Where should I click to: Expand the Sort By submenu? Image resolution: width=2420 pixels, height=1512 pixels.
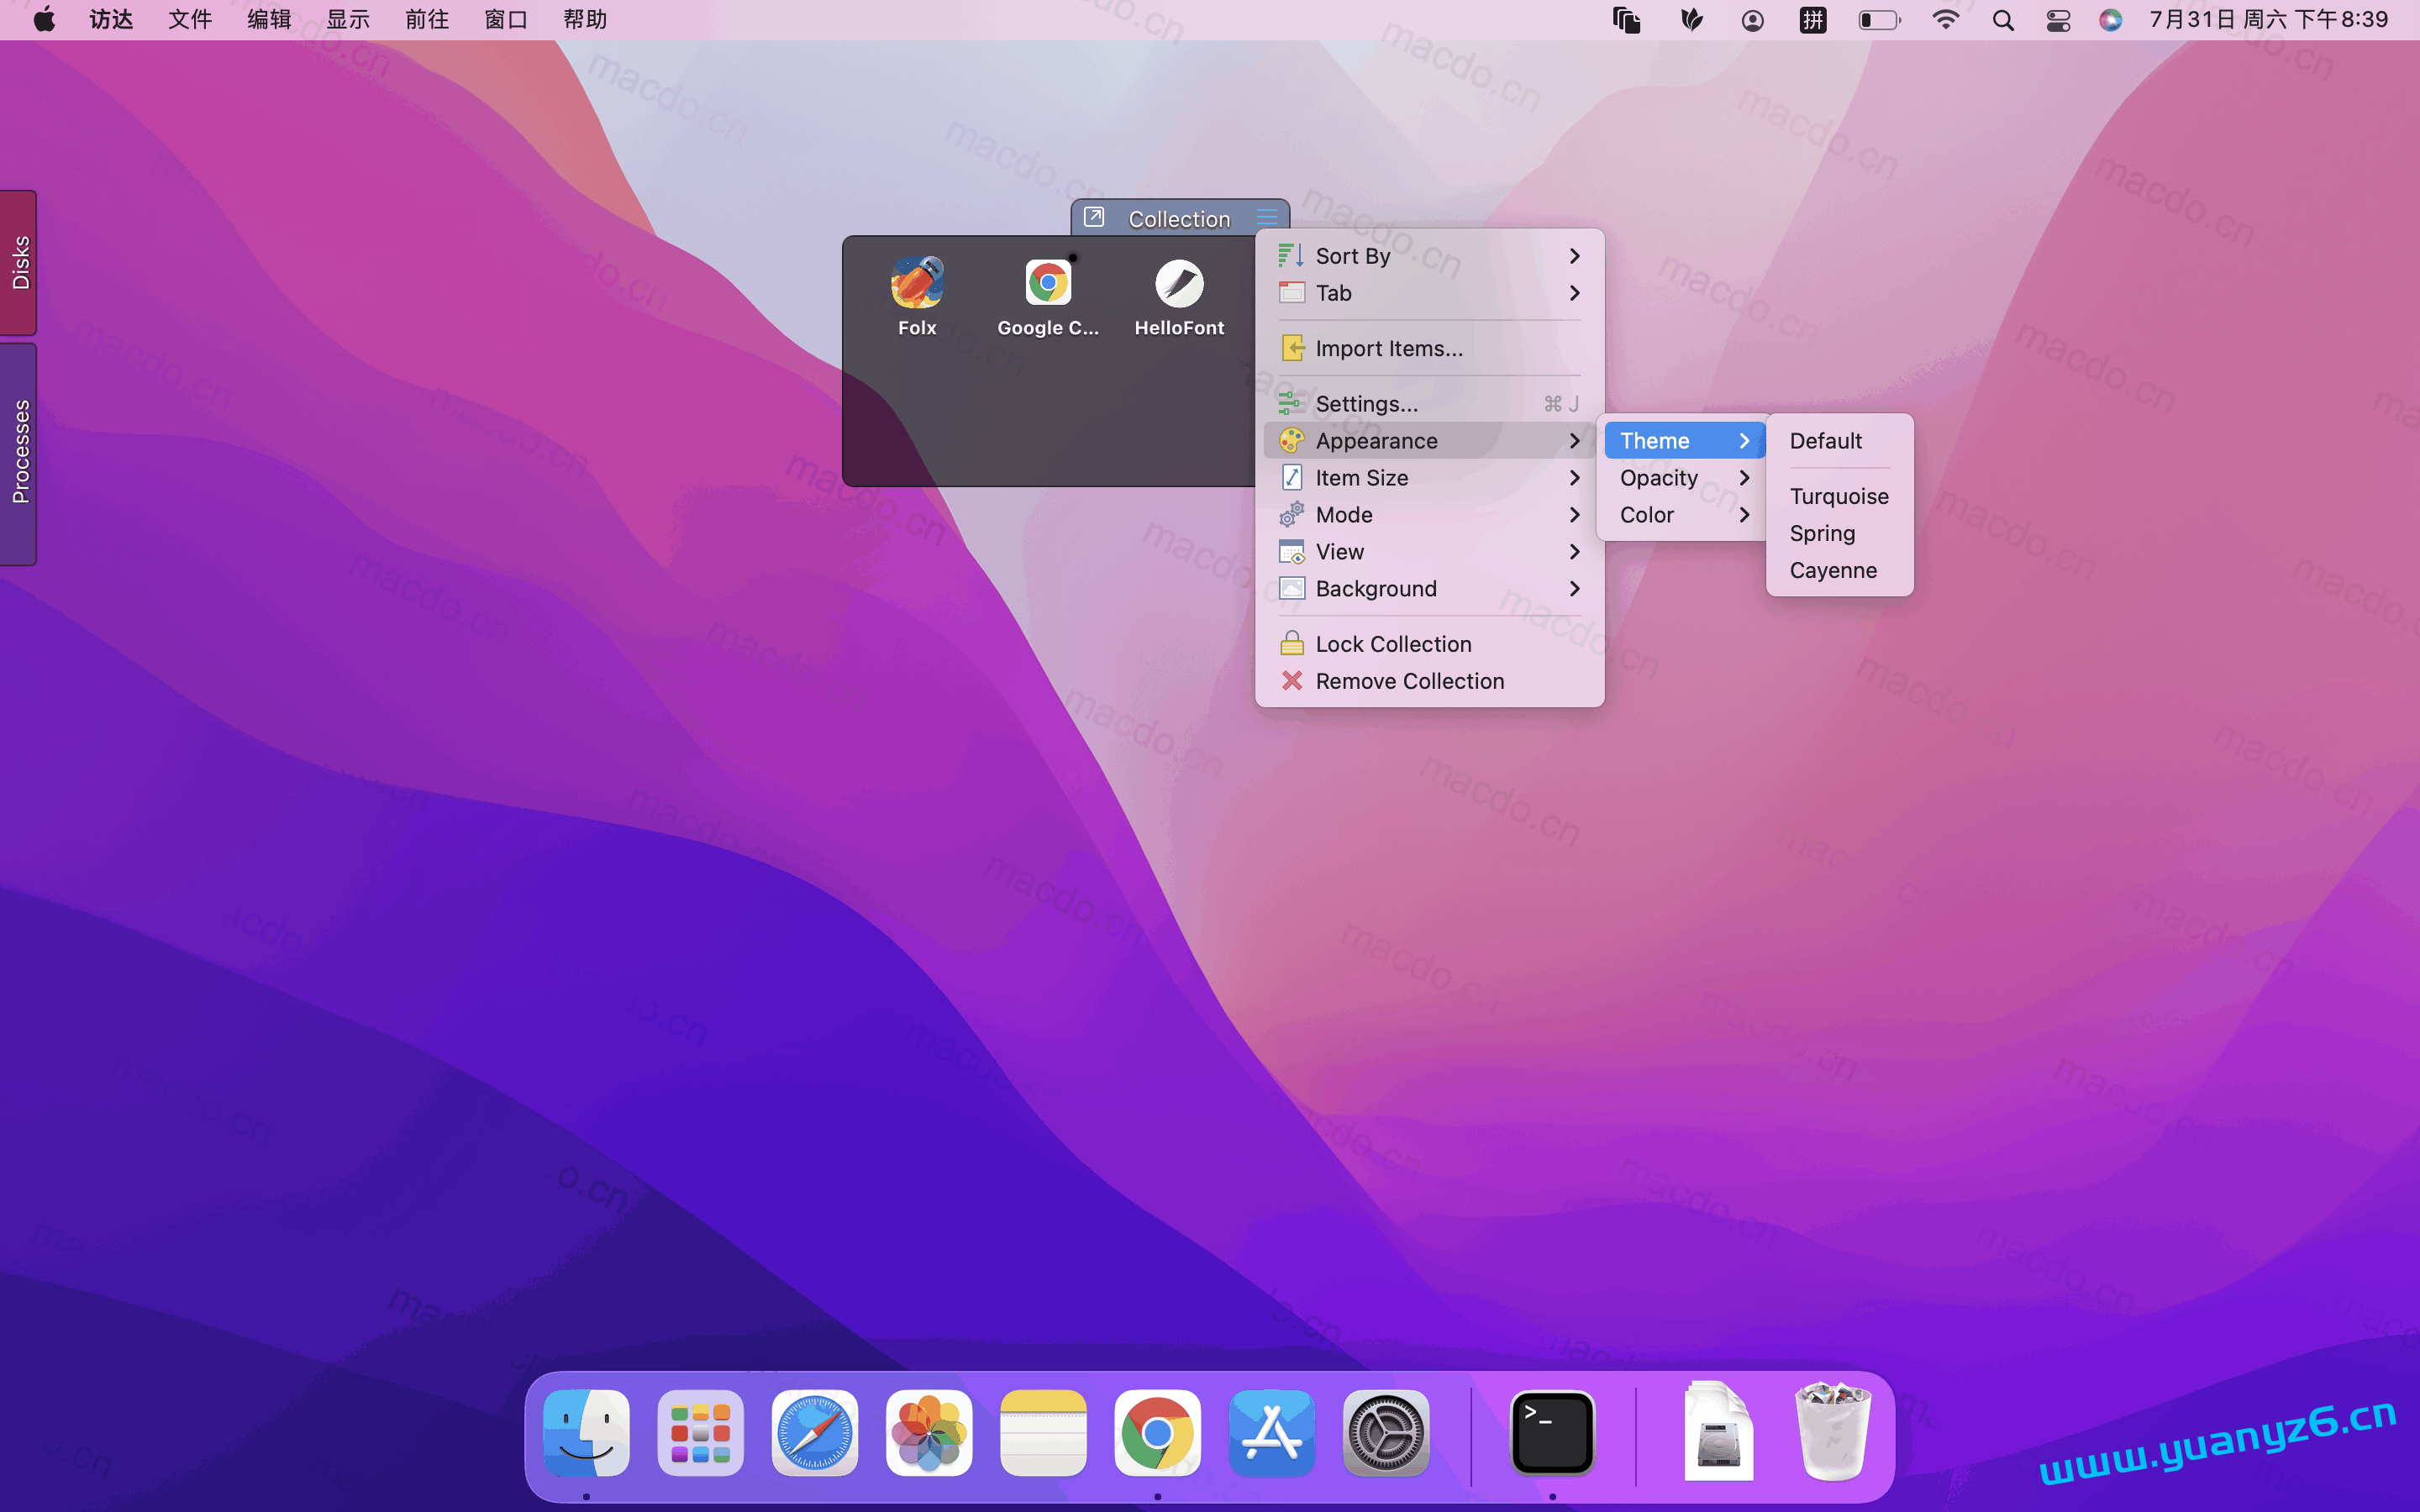pyautogui.click(x=1352, y=255)
